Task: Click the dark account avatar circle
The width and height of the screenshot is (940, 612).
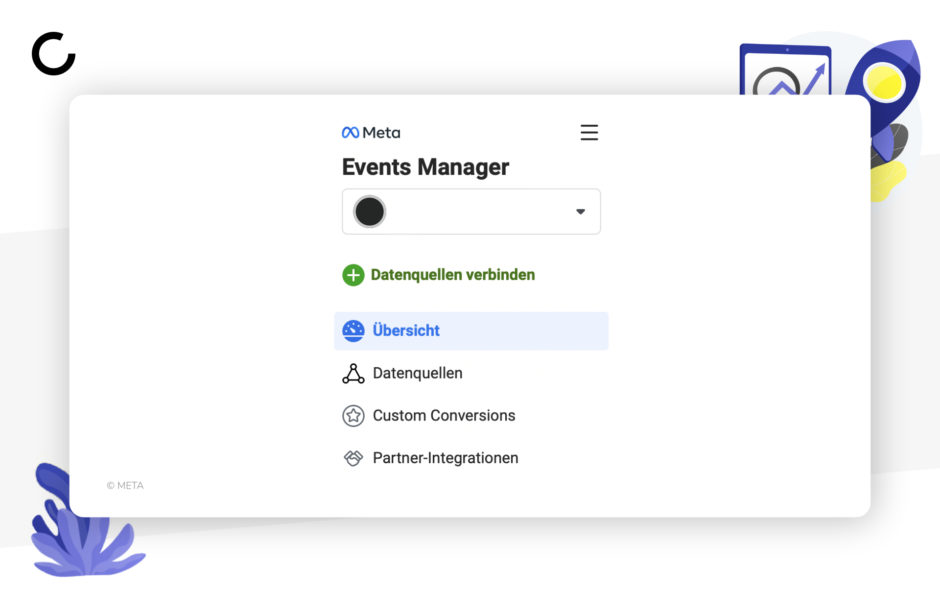Action: coord(369,212)
